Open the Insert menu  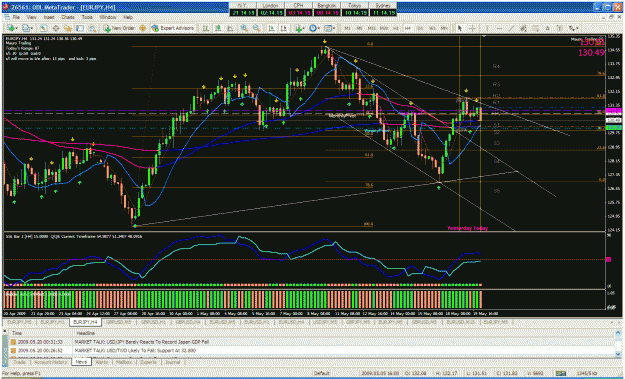click(x=49, y=17)
